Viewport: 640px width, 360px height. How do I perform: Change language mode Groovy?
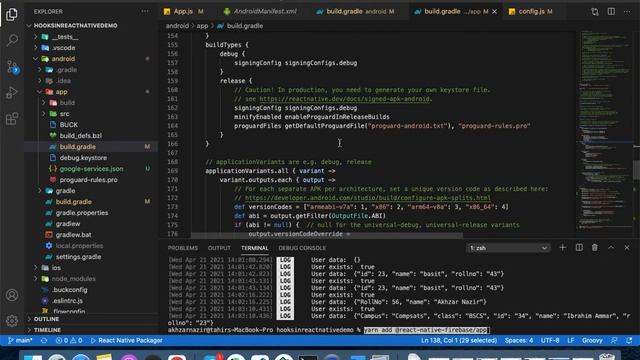[x=592, y=340]
